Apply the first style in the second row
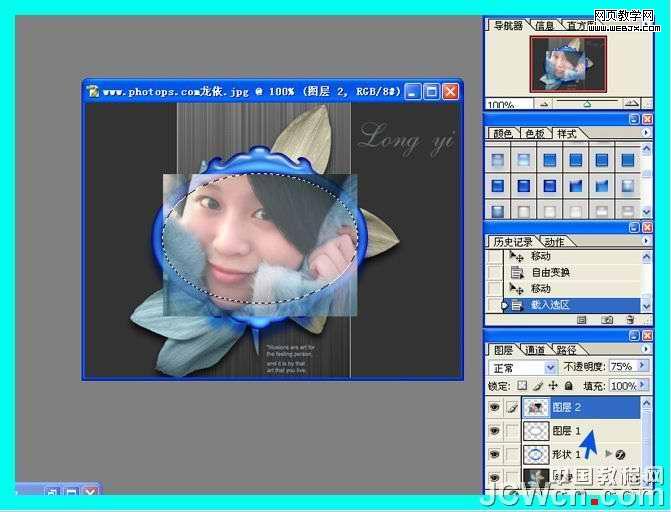Image resolution: width=671 pixels, height=512 pixels. coord(497,186)
